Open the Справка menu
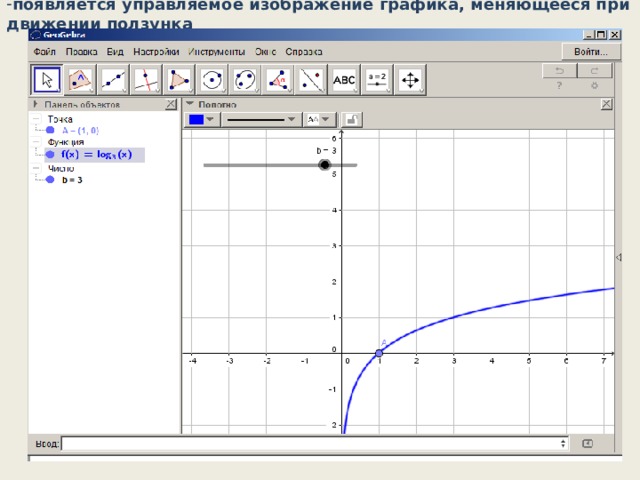The height and width of the screenshot is (480, 640). click(304, 52)
